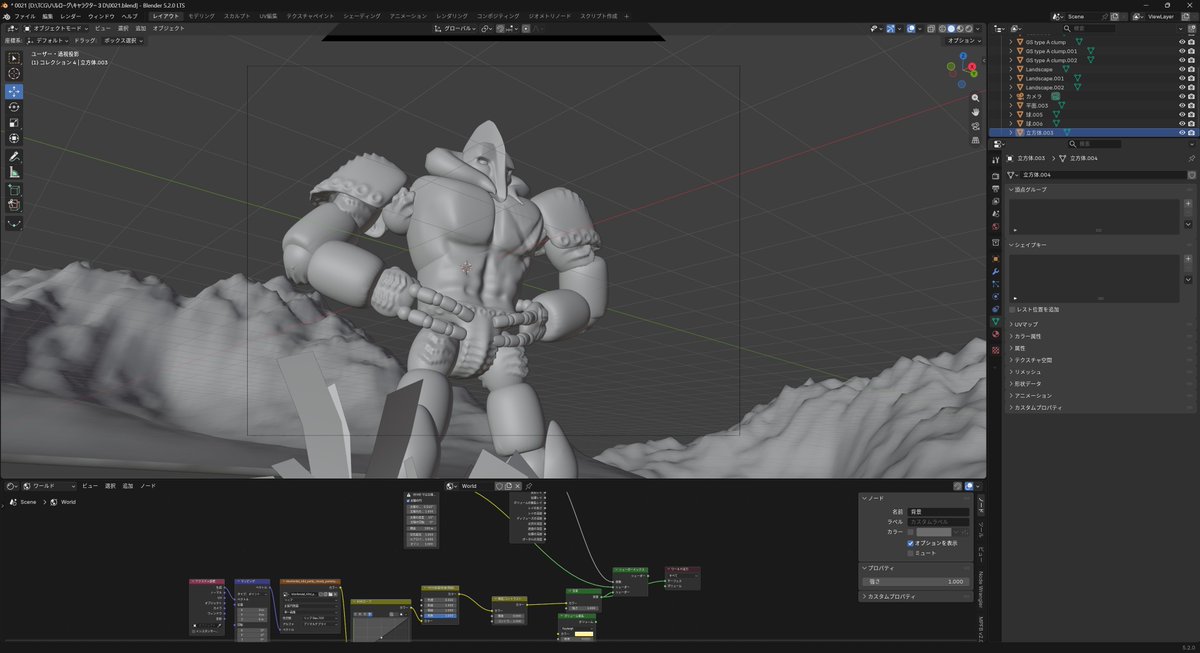This screenshot has width=1200, height=653.
Task: Click the yellow color swatch on background node
Action: (584, 634)
